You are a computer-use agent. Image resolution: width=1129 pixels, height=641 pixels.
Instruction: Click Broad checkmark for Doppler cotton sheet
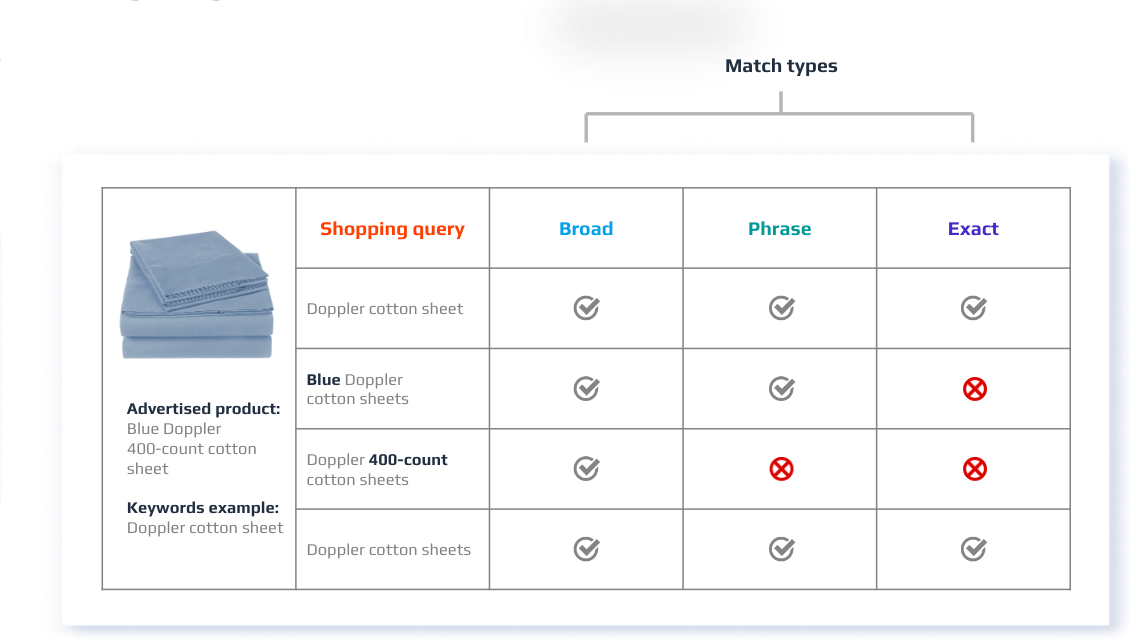[586, 308]
